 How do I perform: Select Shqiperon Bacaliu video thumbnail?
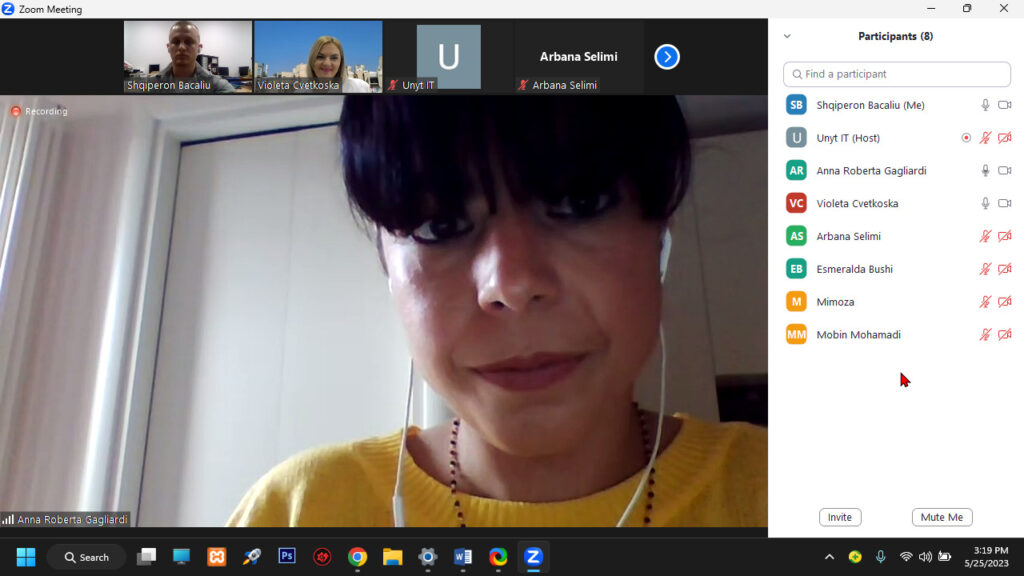point(188,57)
